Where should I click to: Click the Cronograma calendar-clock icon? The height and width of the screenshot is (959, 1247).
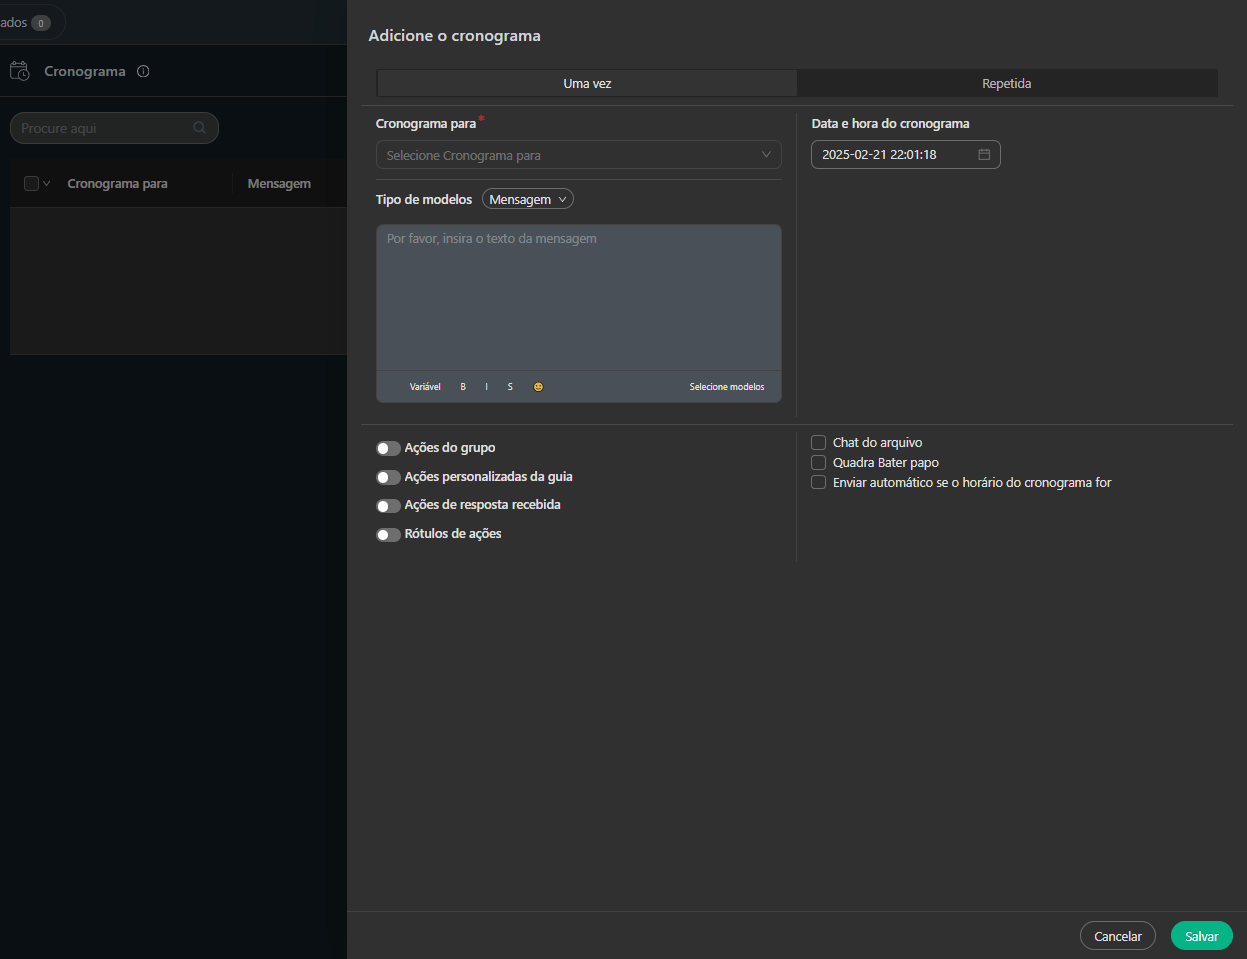point(20,71)
